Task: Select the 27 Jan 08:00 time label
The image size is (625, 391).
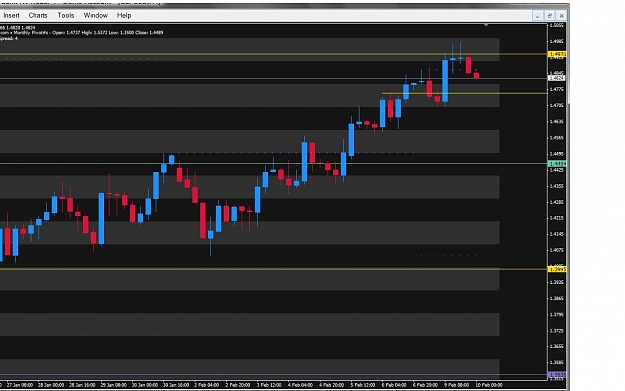Action: click(x=20, y=385)
